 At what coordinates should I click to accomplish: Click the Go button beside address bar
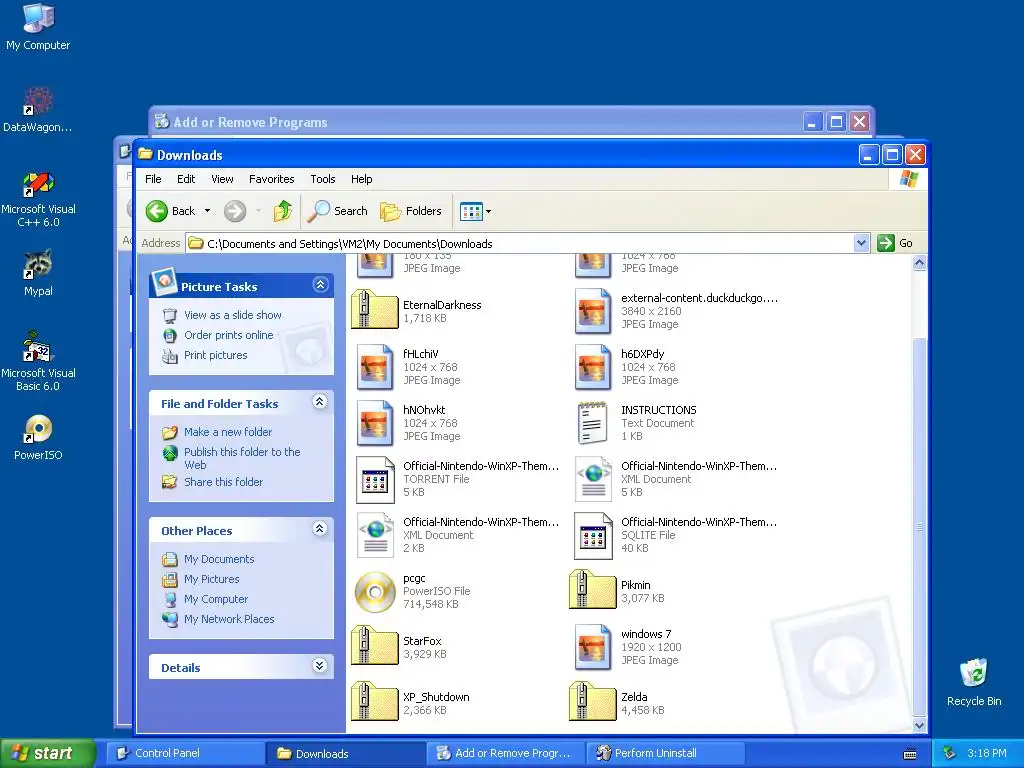[x=895, y=243]
